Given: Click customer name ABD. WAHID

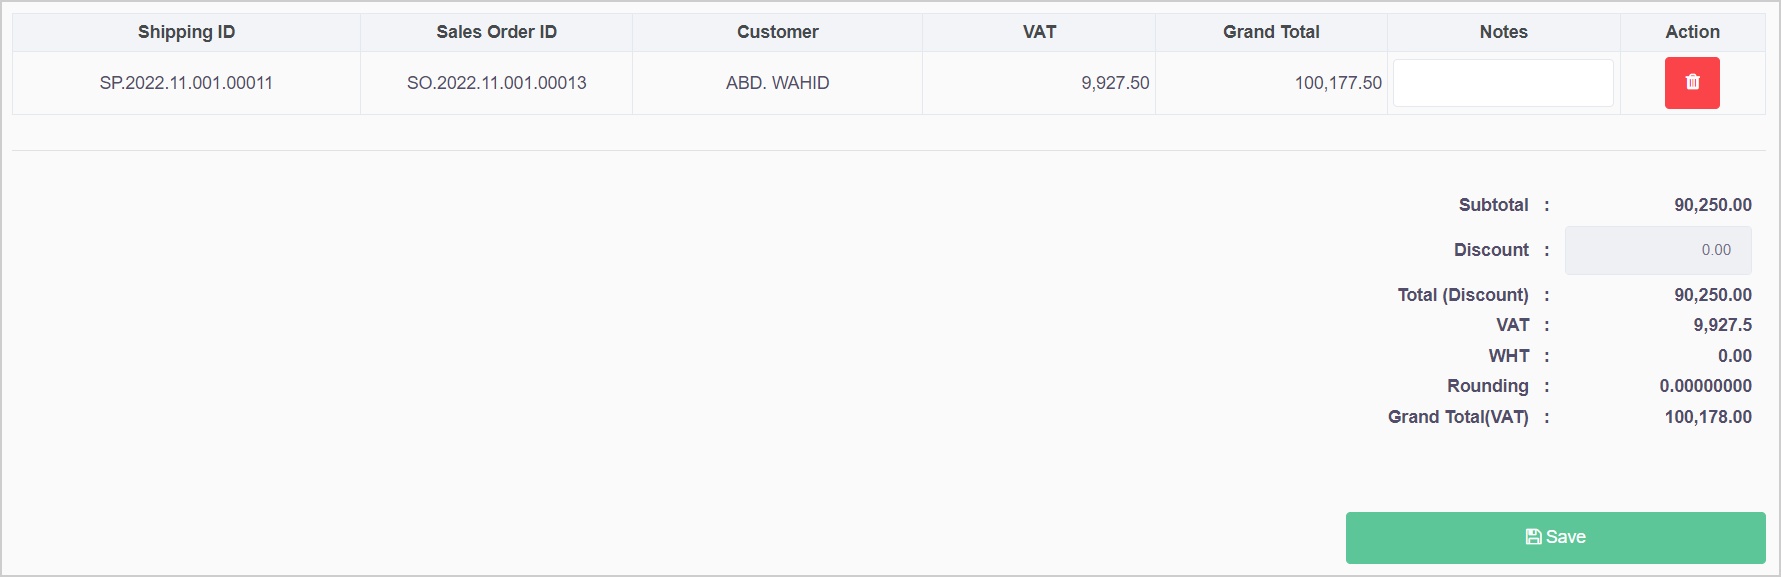Looking at the screenshot, I should [x=777, y=83].
